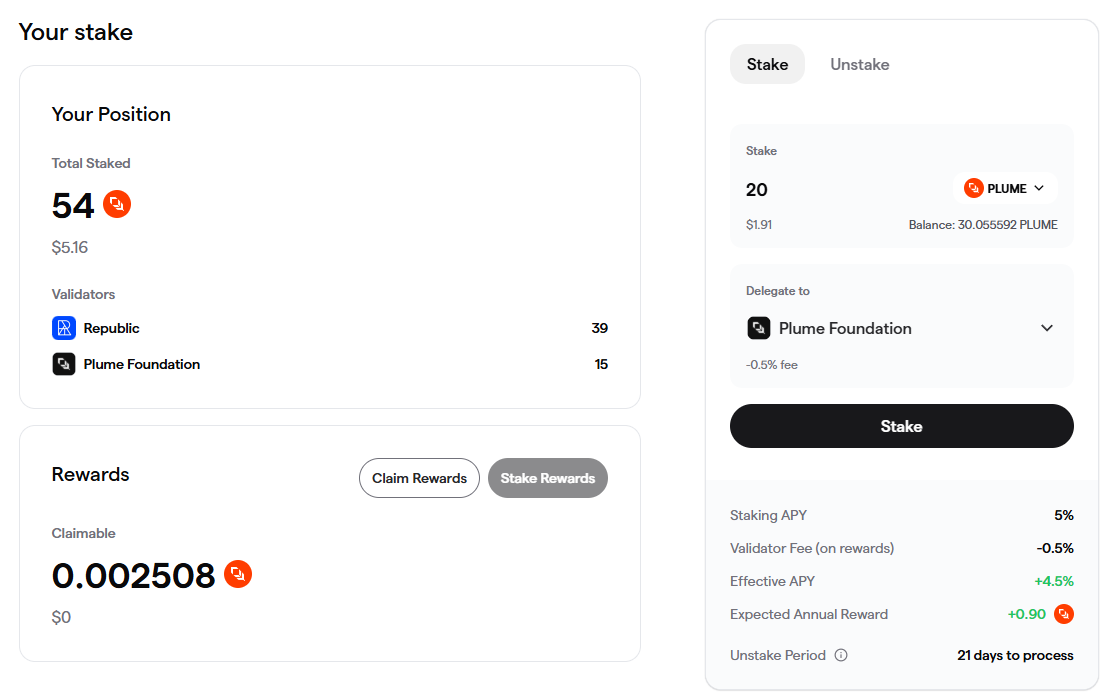
Task: Click the Balance 30.055592 PLUME text
Action: point(982,225)
